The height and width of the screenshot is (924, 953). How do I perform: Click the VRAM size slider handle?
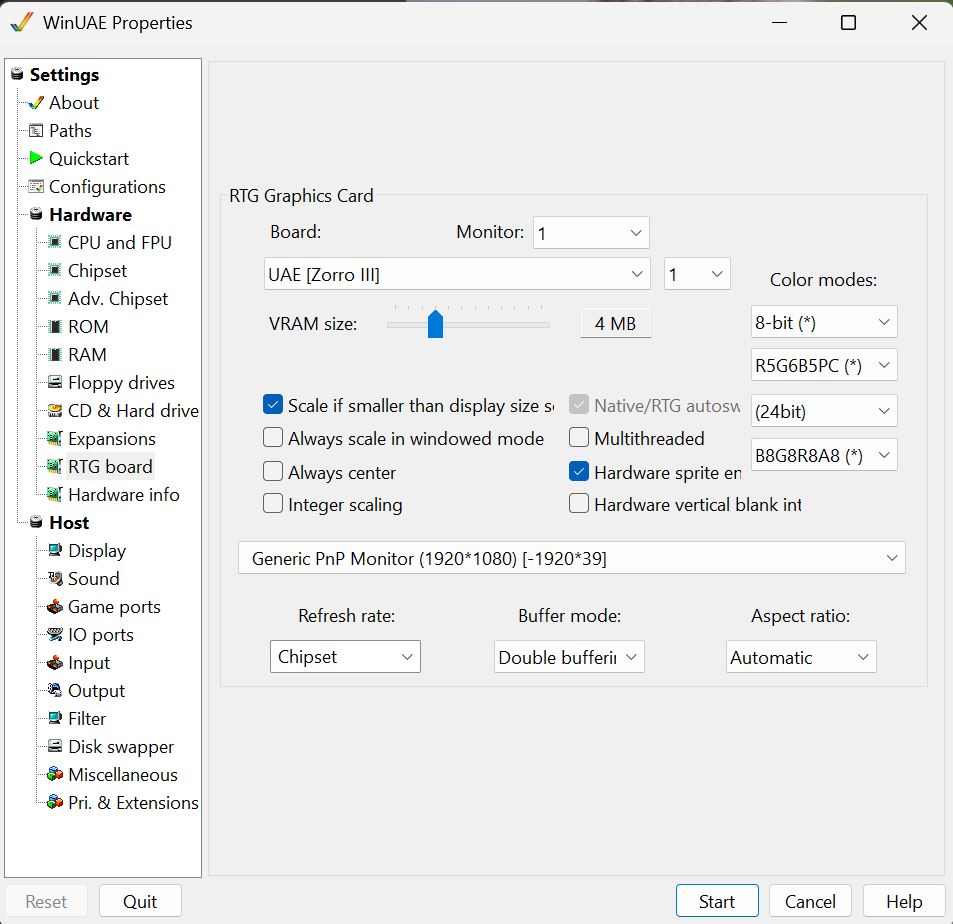coord(435,324)
